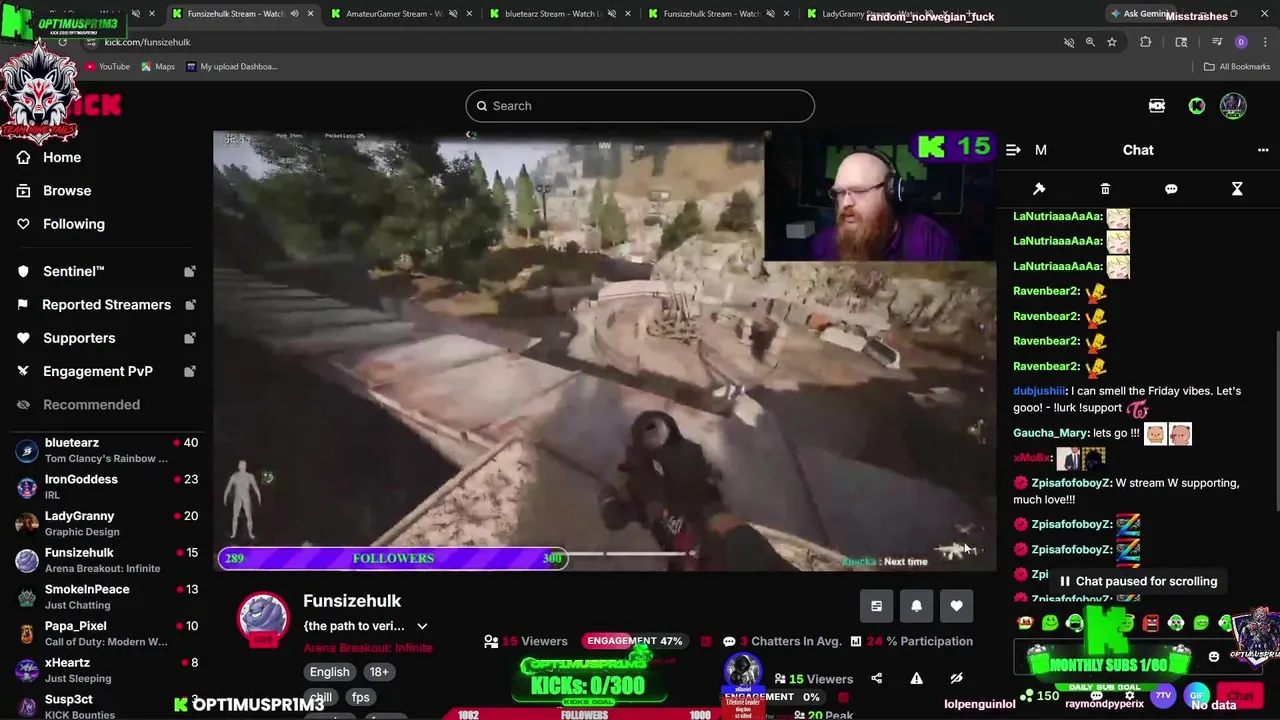
Task: Open xHeartz recommended channel
Action: tap(106, 670)
